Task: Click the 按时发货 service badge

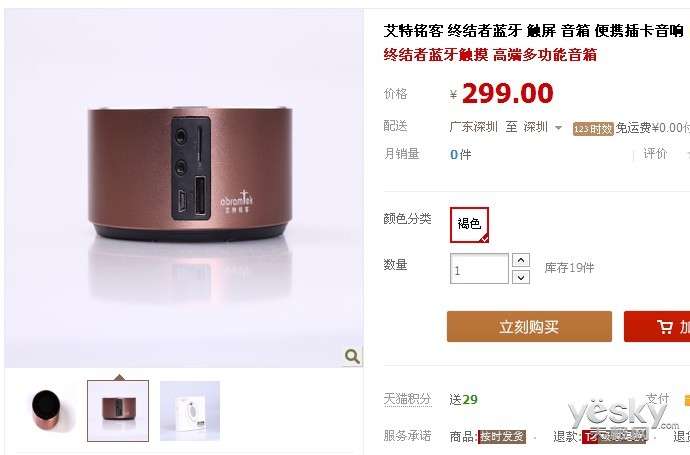Action: 502,437
